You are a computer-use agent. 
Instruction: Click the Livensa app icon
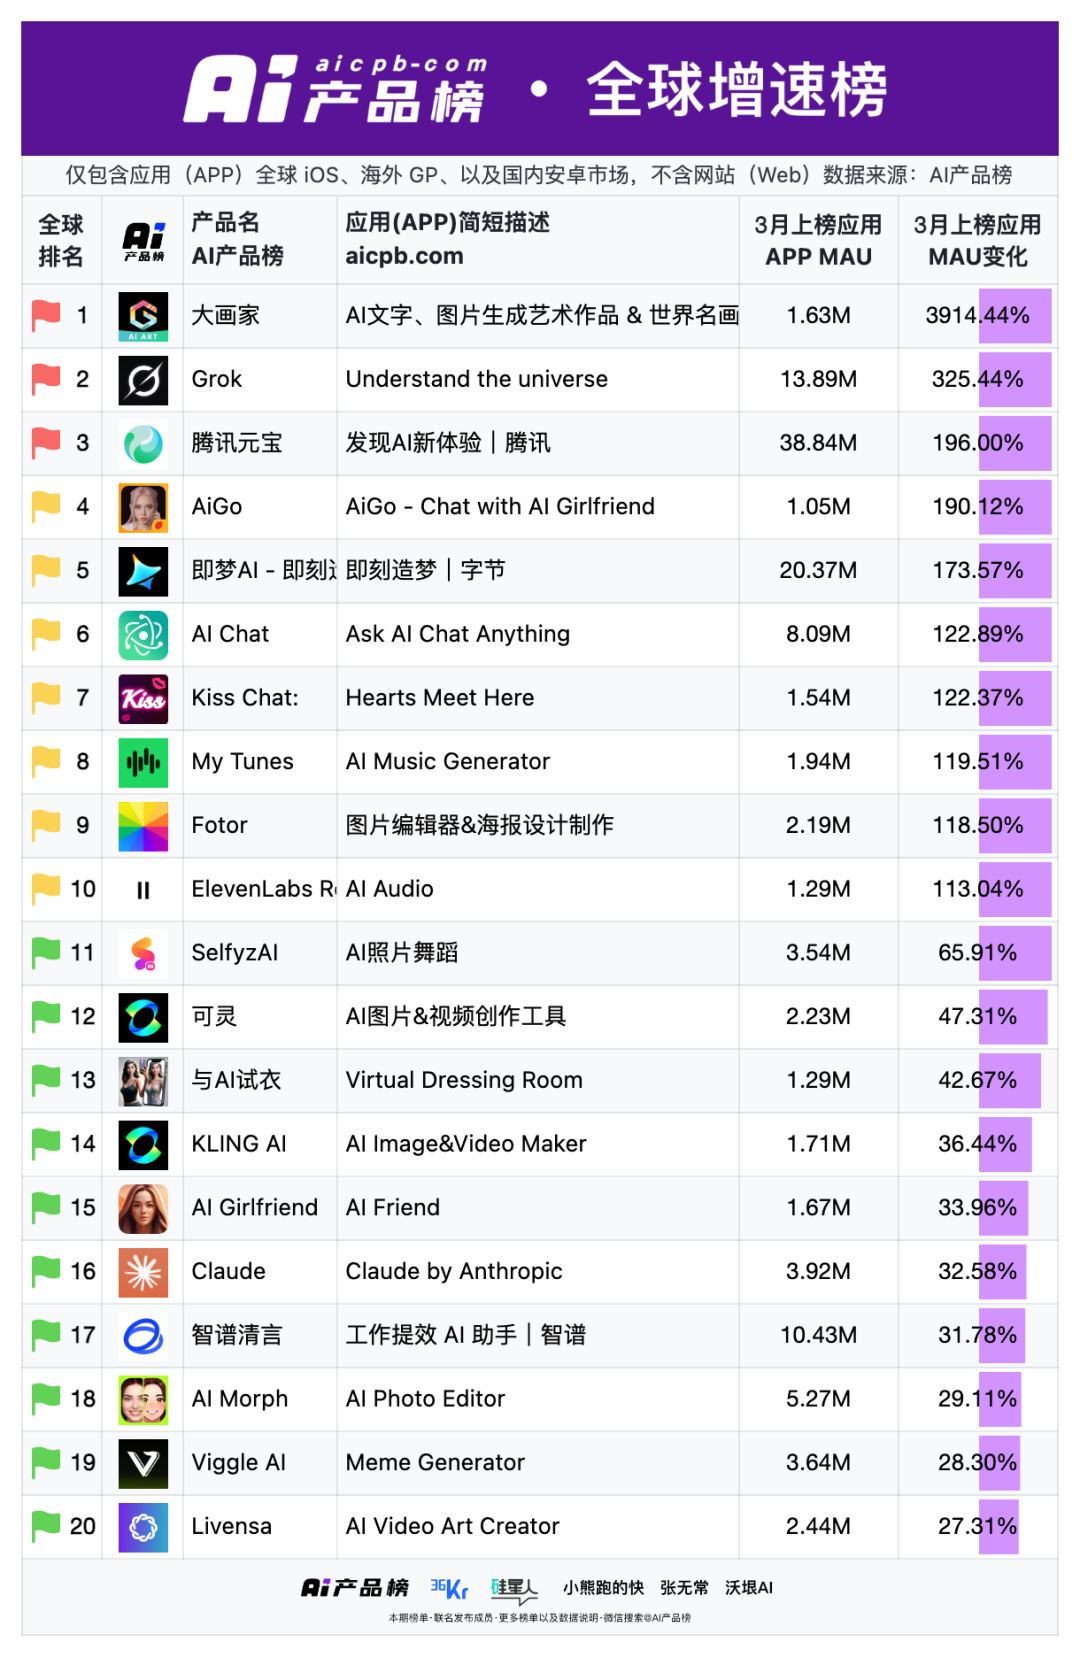tap(143, 1527)
